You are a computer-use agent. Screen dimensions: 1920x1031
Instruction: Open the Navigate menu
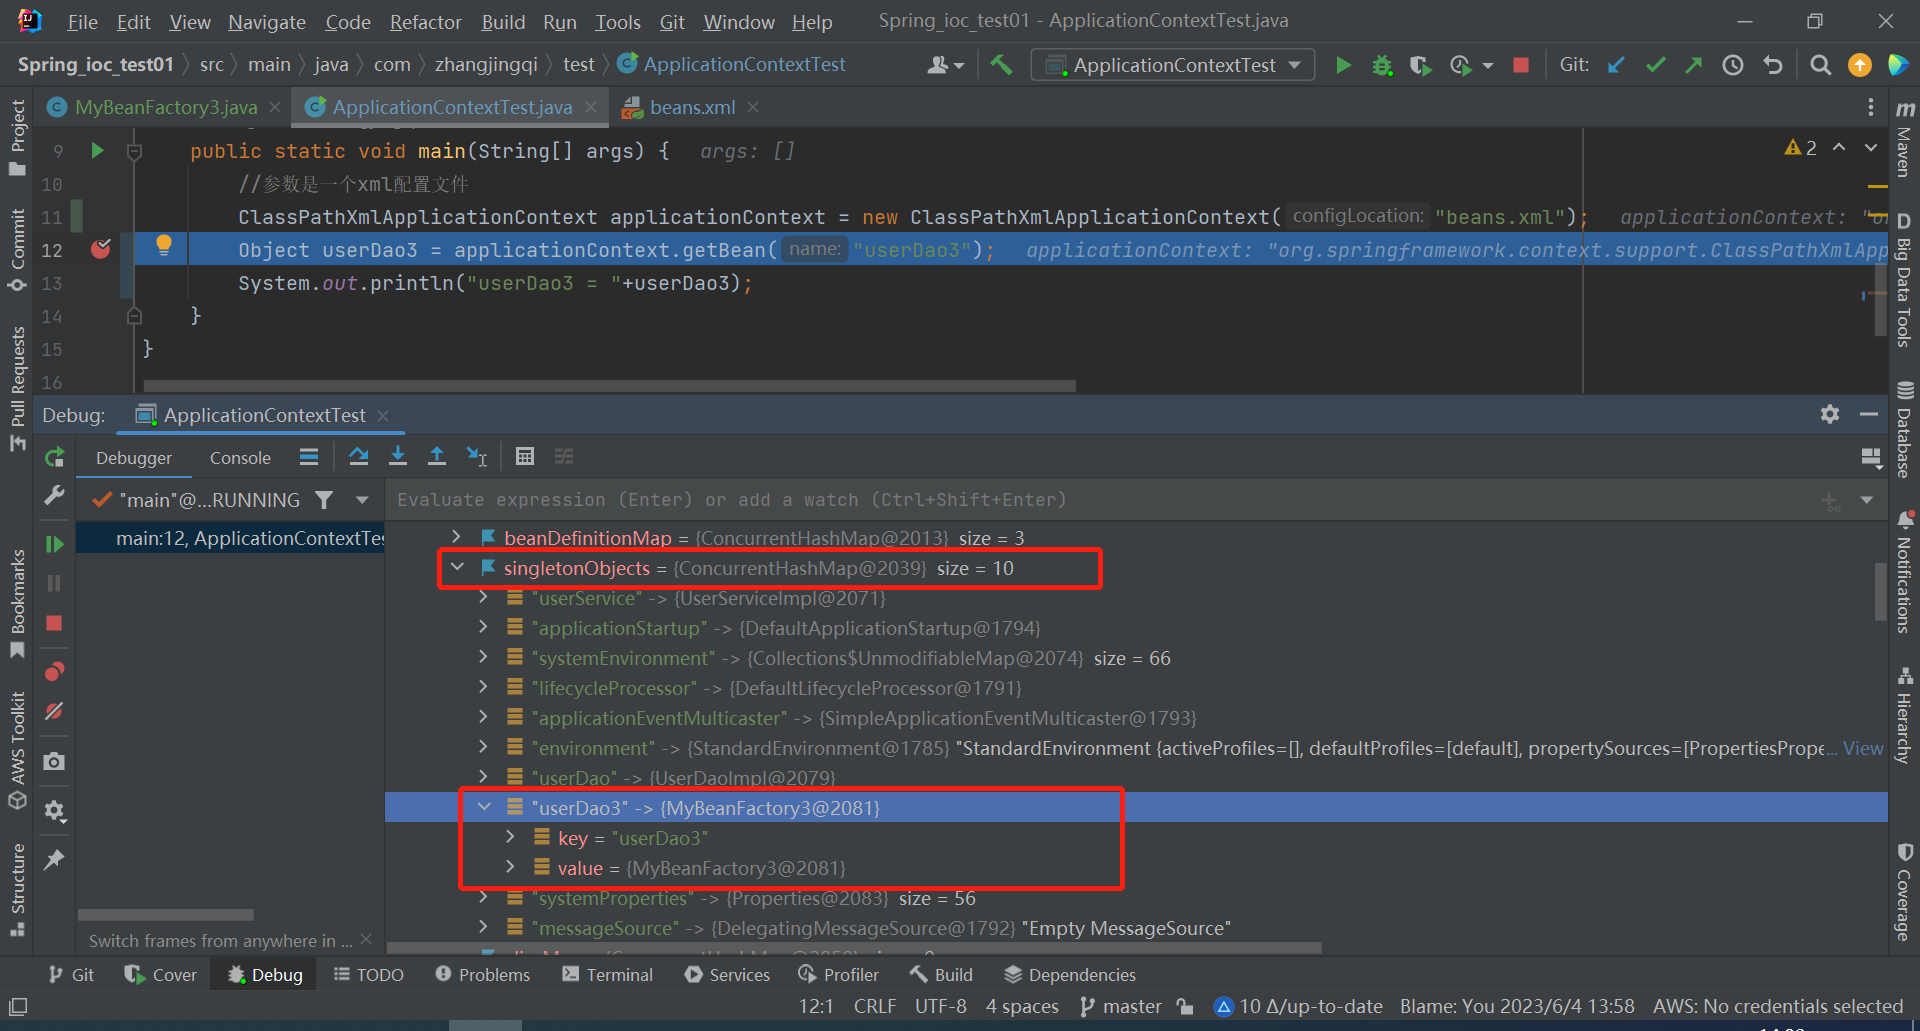pos(267,21)
